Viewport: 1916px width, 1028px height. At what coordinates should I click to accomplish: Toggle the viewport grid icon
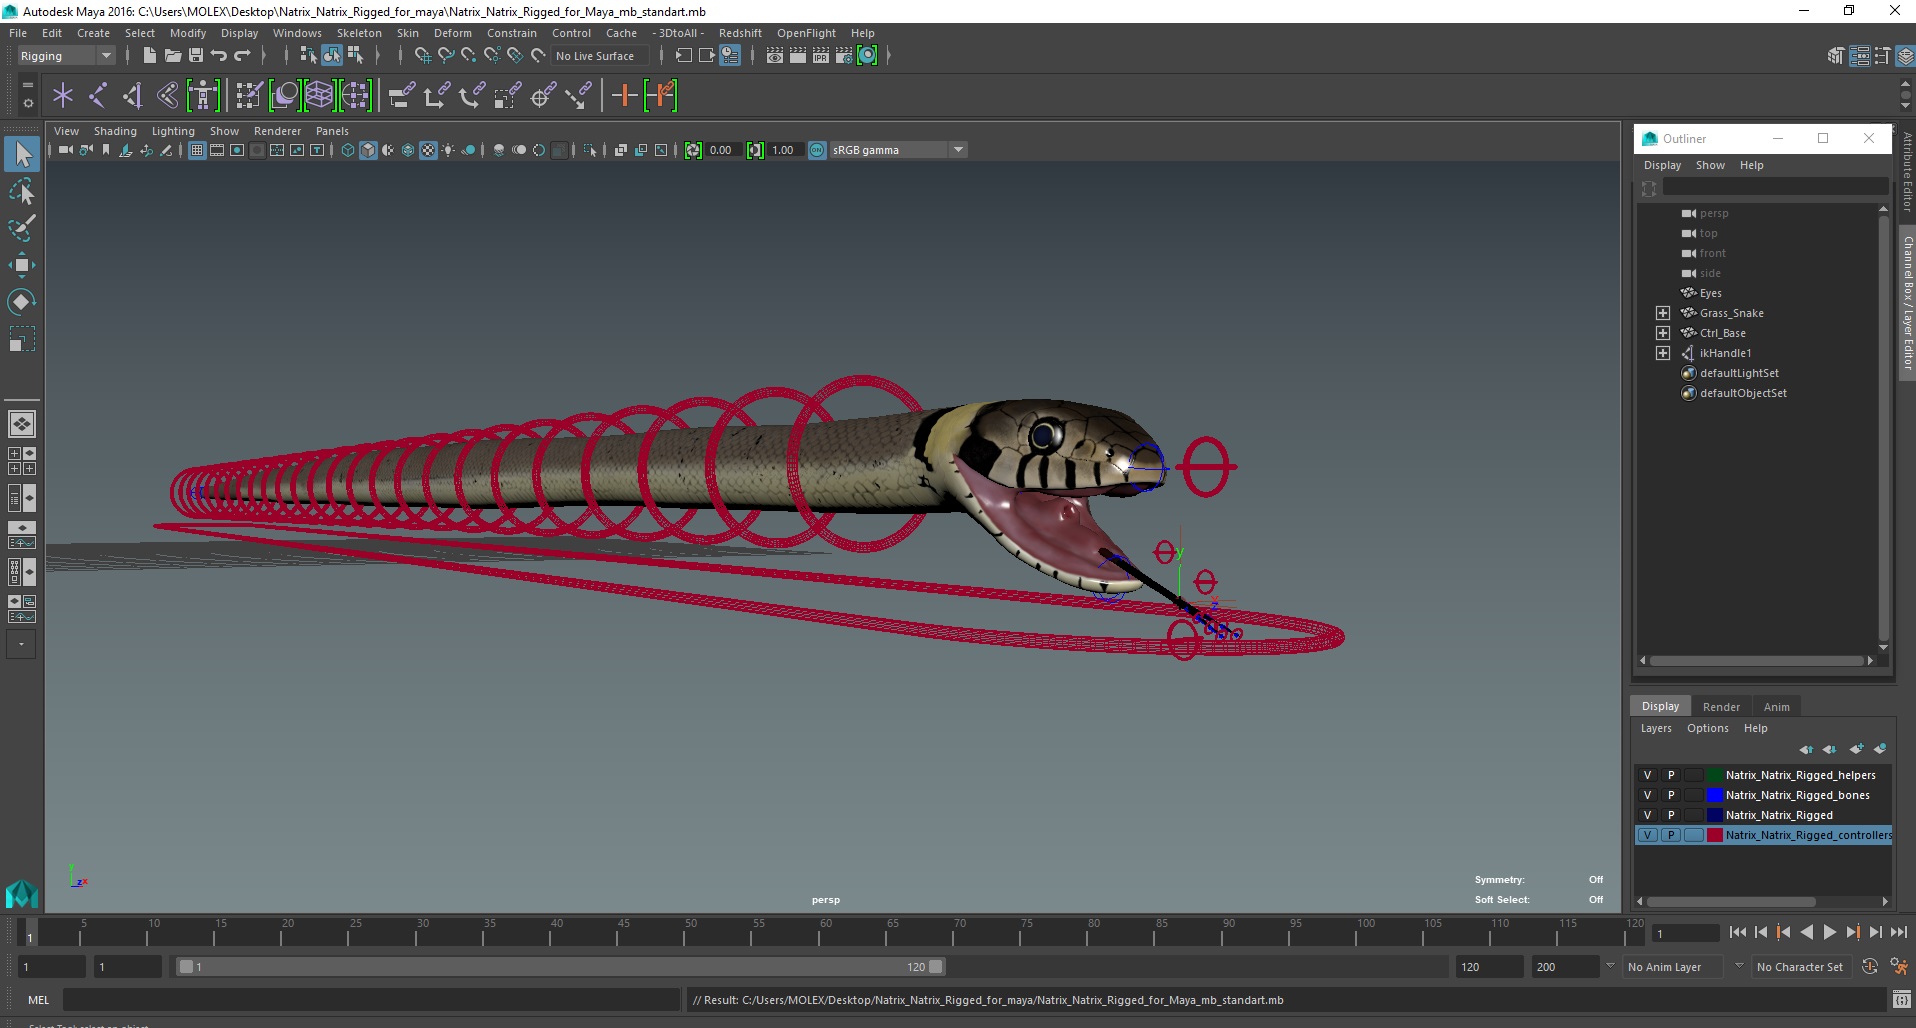pyautogui.click(x=197, y=150)
